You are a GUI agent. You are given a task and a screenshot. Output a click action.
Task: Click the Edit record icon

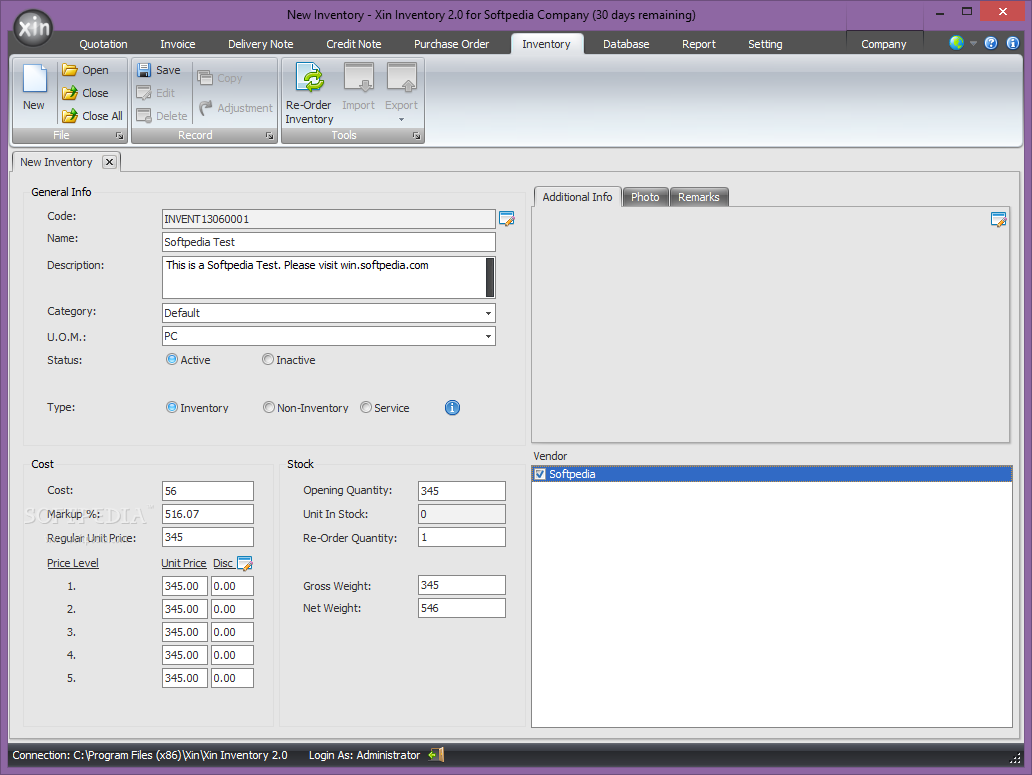144,93
